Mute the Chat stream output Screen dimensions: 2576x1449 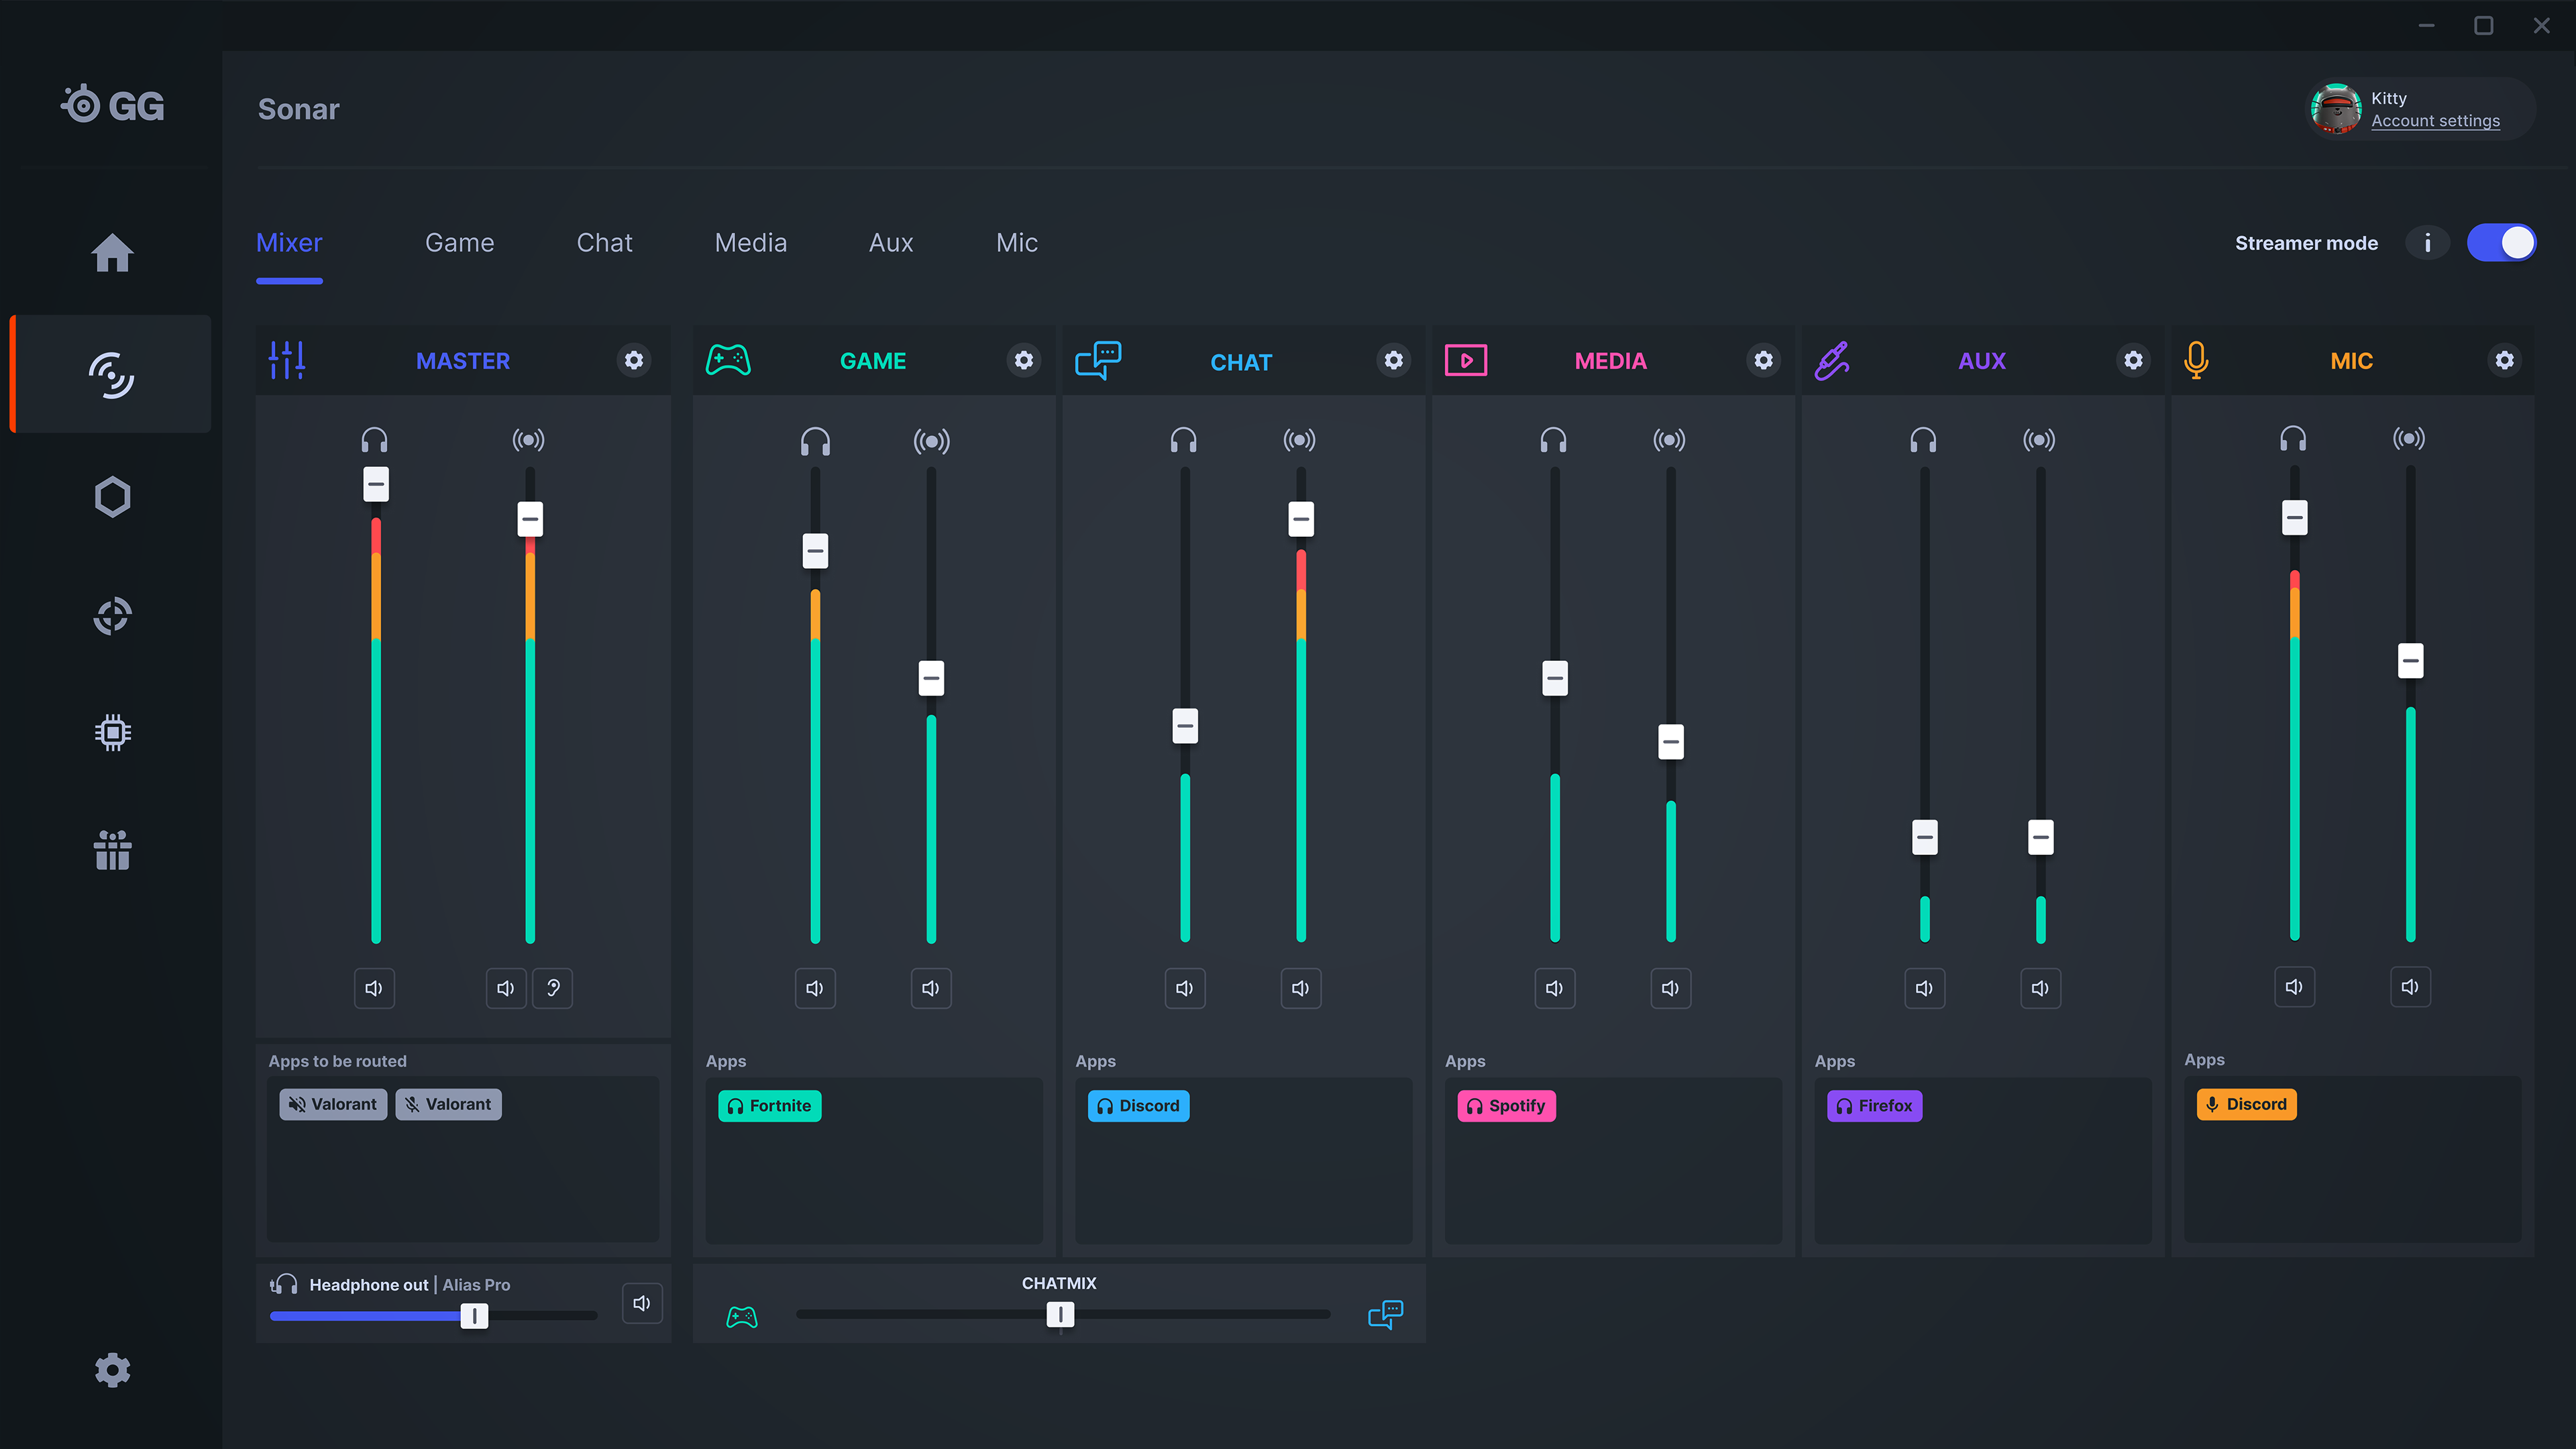tap(1300, 988)
